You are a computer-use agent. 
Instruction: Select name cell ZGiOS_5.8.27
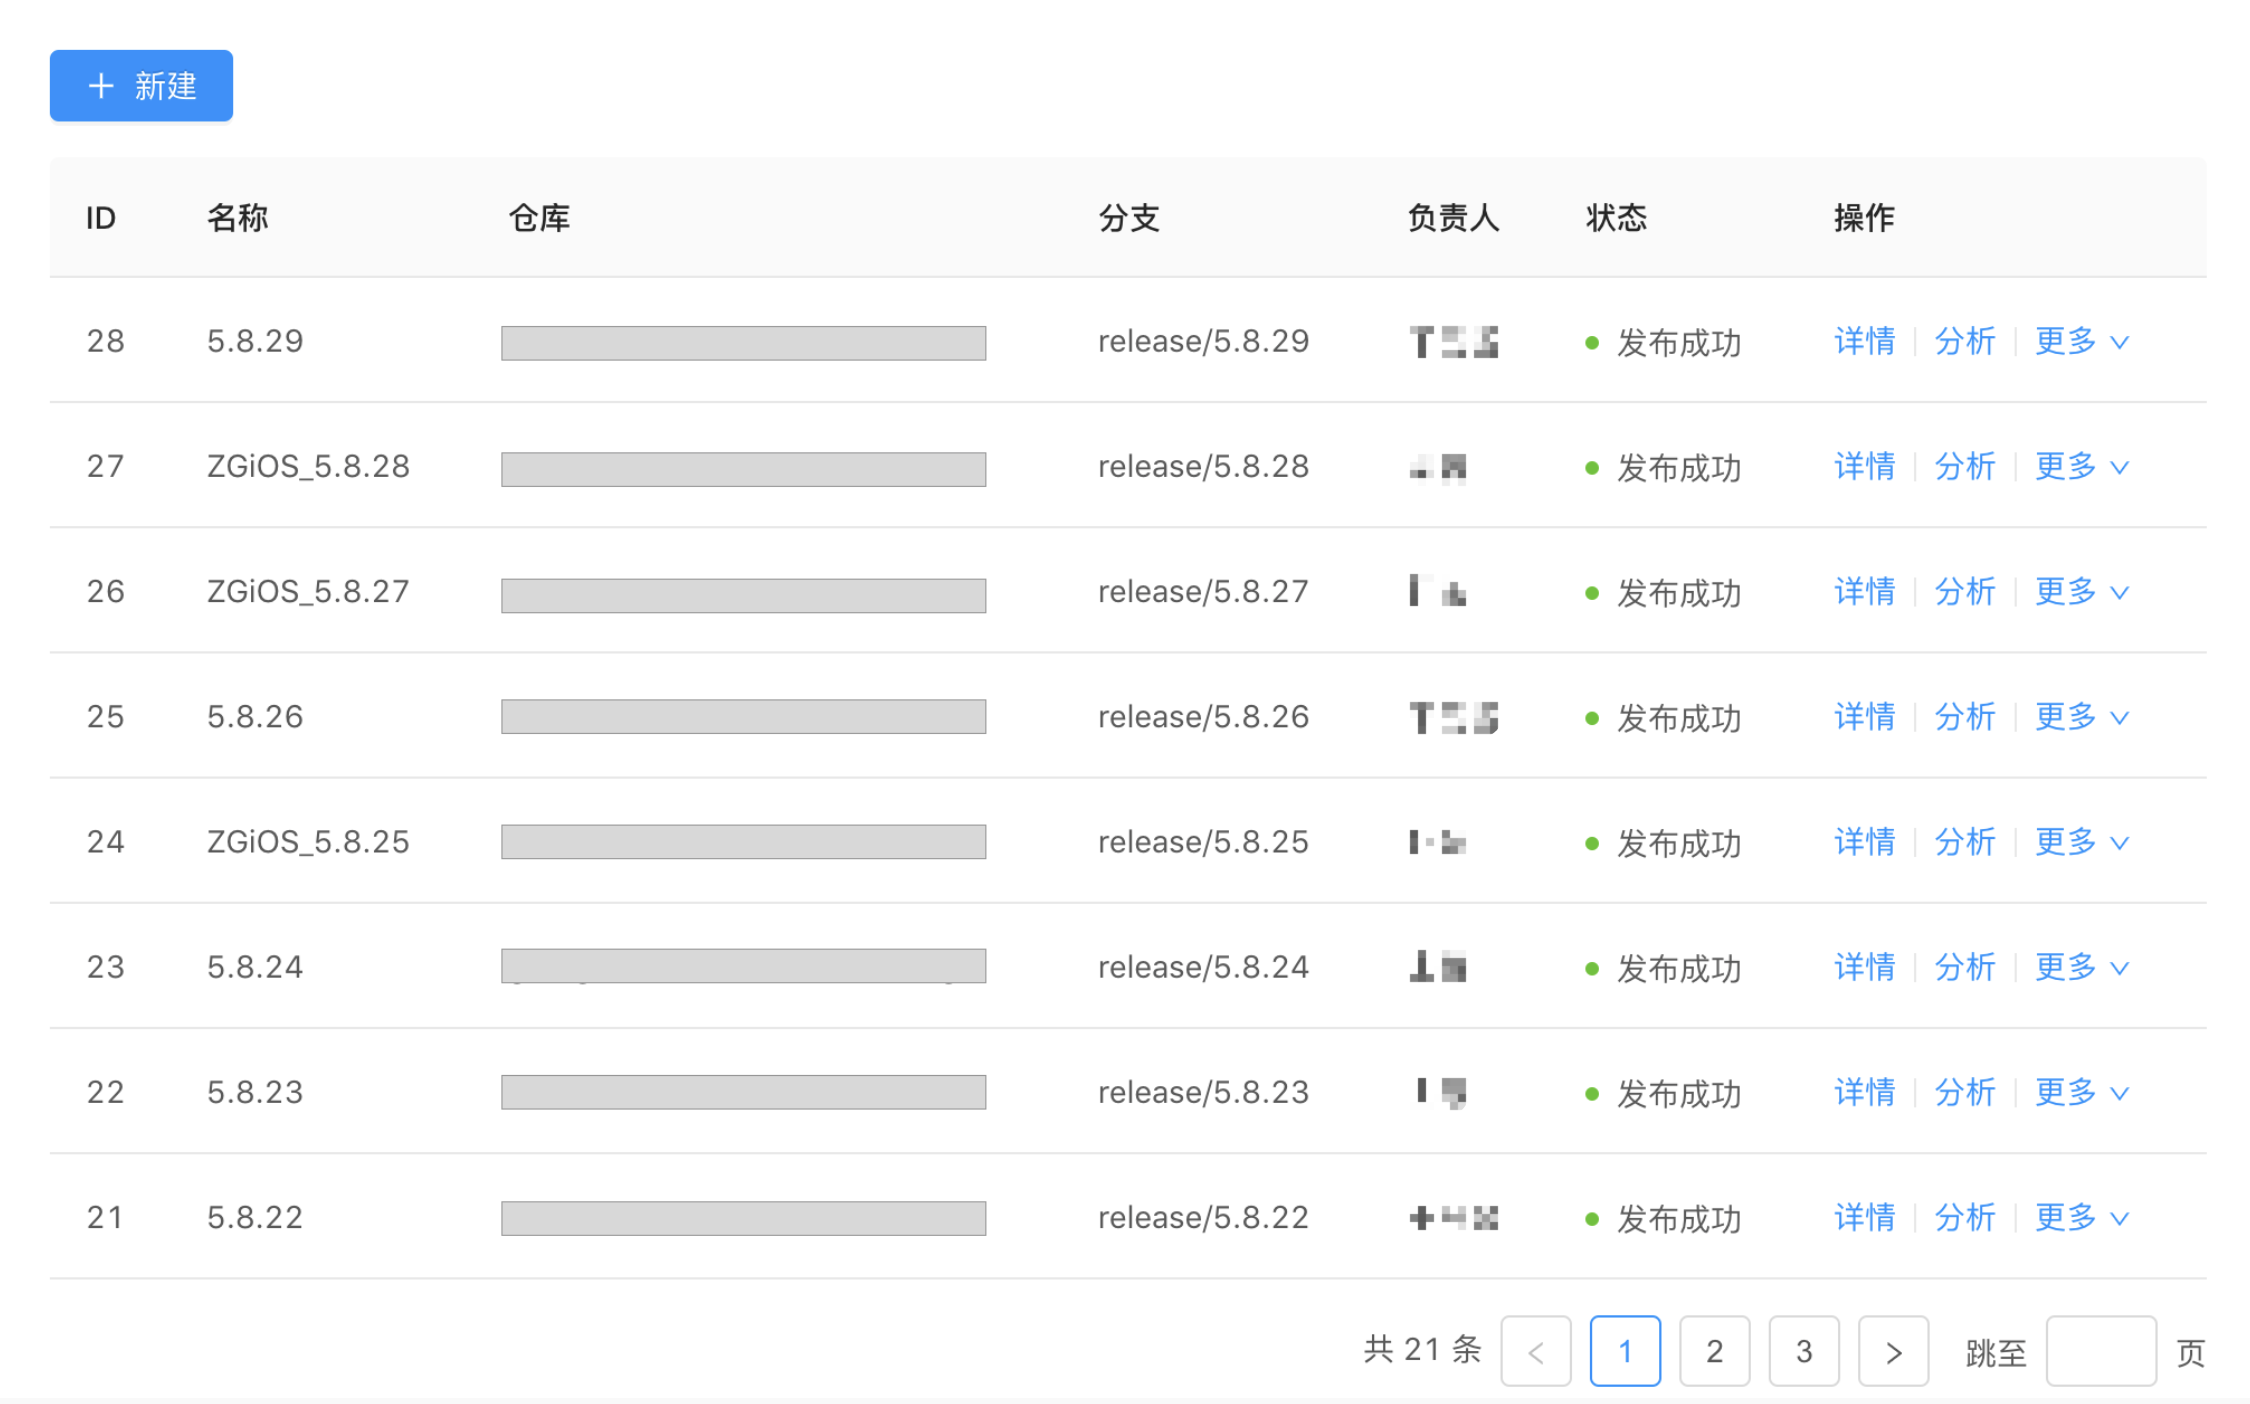308,592
